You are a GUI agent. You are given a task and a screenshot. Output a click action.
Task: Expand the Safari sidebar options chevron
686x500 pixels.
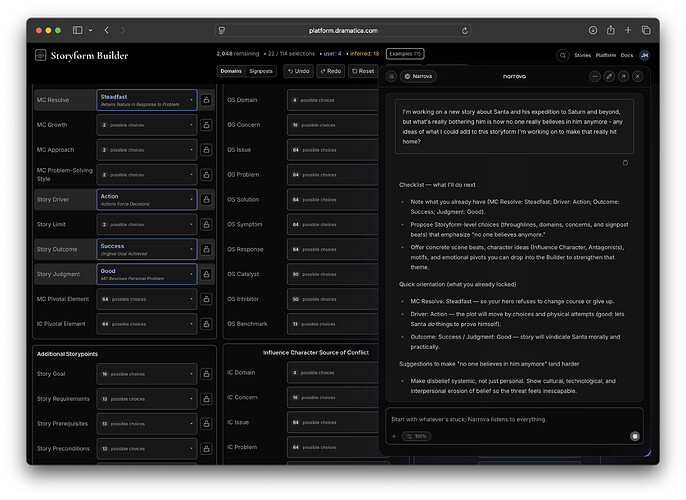90,30
